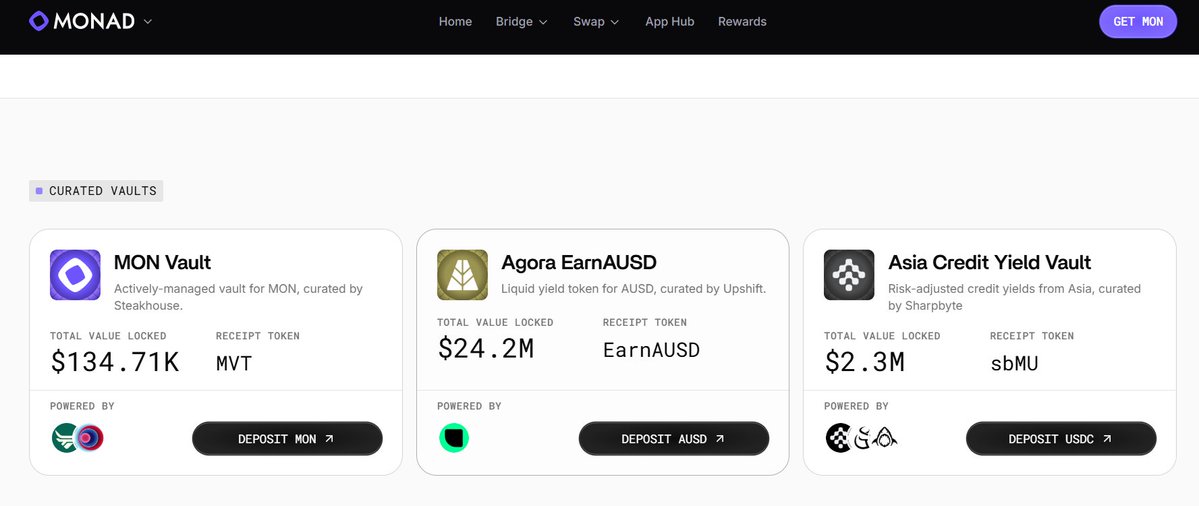Click the arrow icon on DEPOSIT USDC
Image resolution: width=1199 pixels, height=506 pixels.
[1106, 439]
